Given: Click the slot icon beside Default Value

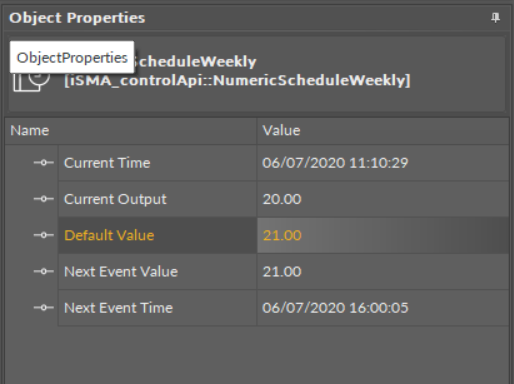Looking at the screenshot, I should [44, 235].
